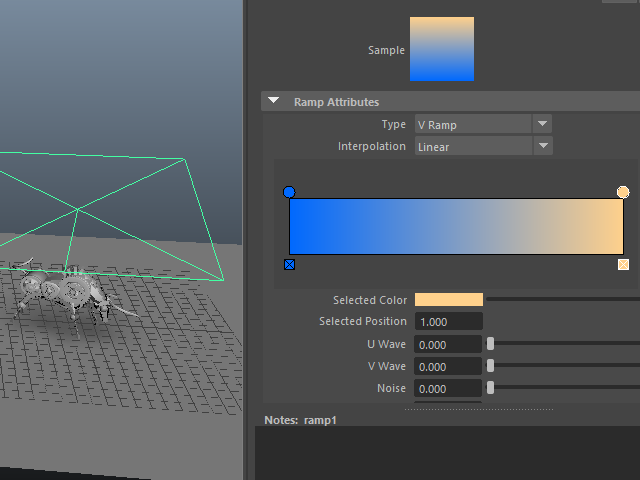Click inside the Notes ramp1 text area
Viewport: 640px width, 480px height.
[447, 453]
